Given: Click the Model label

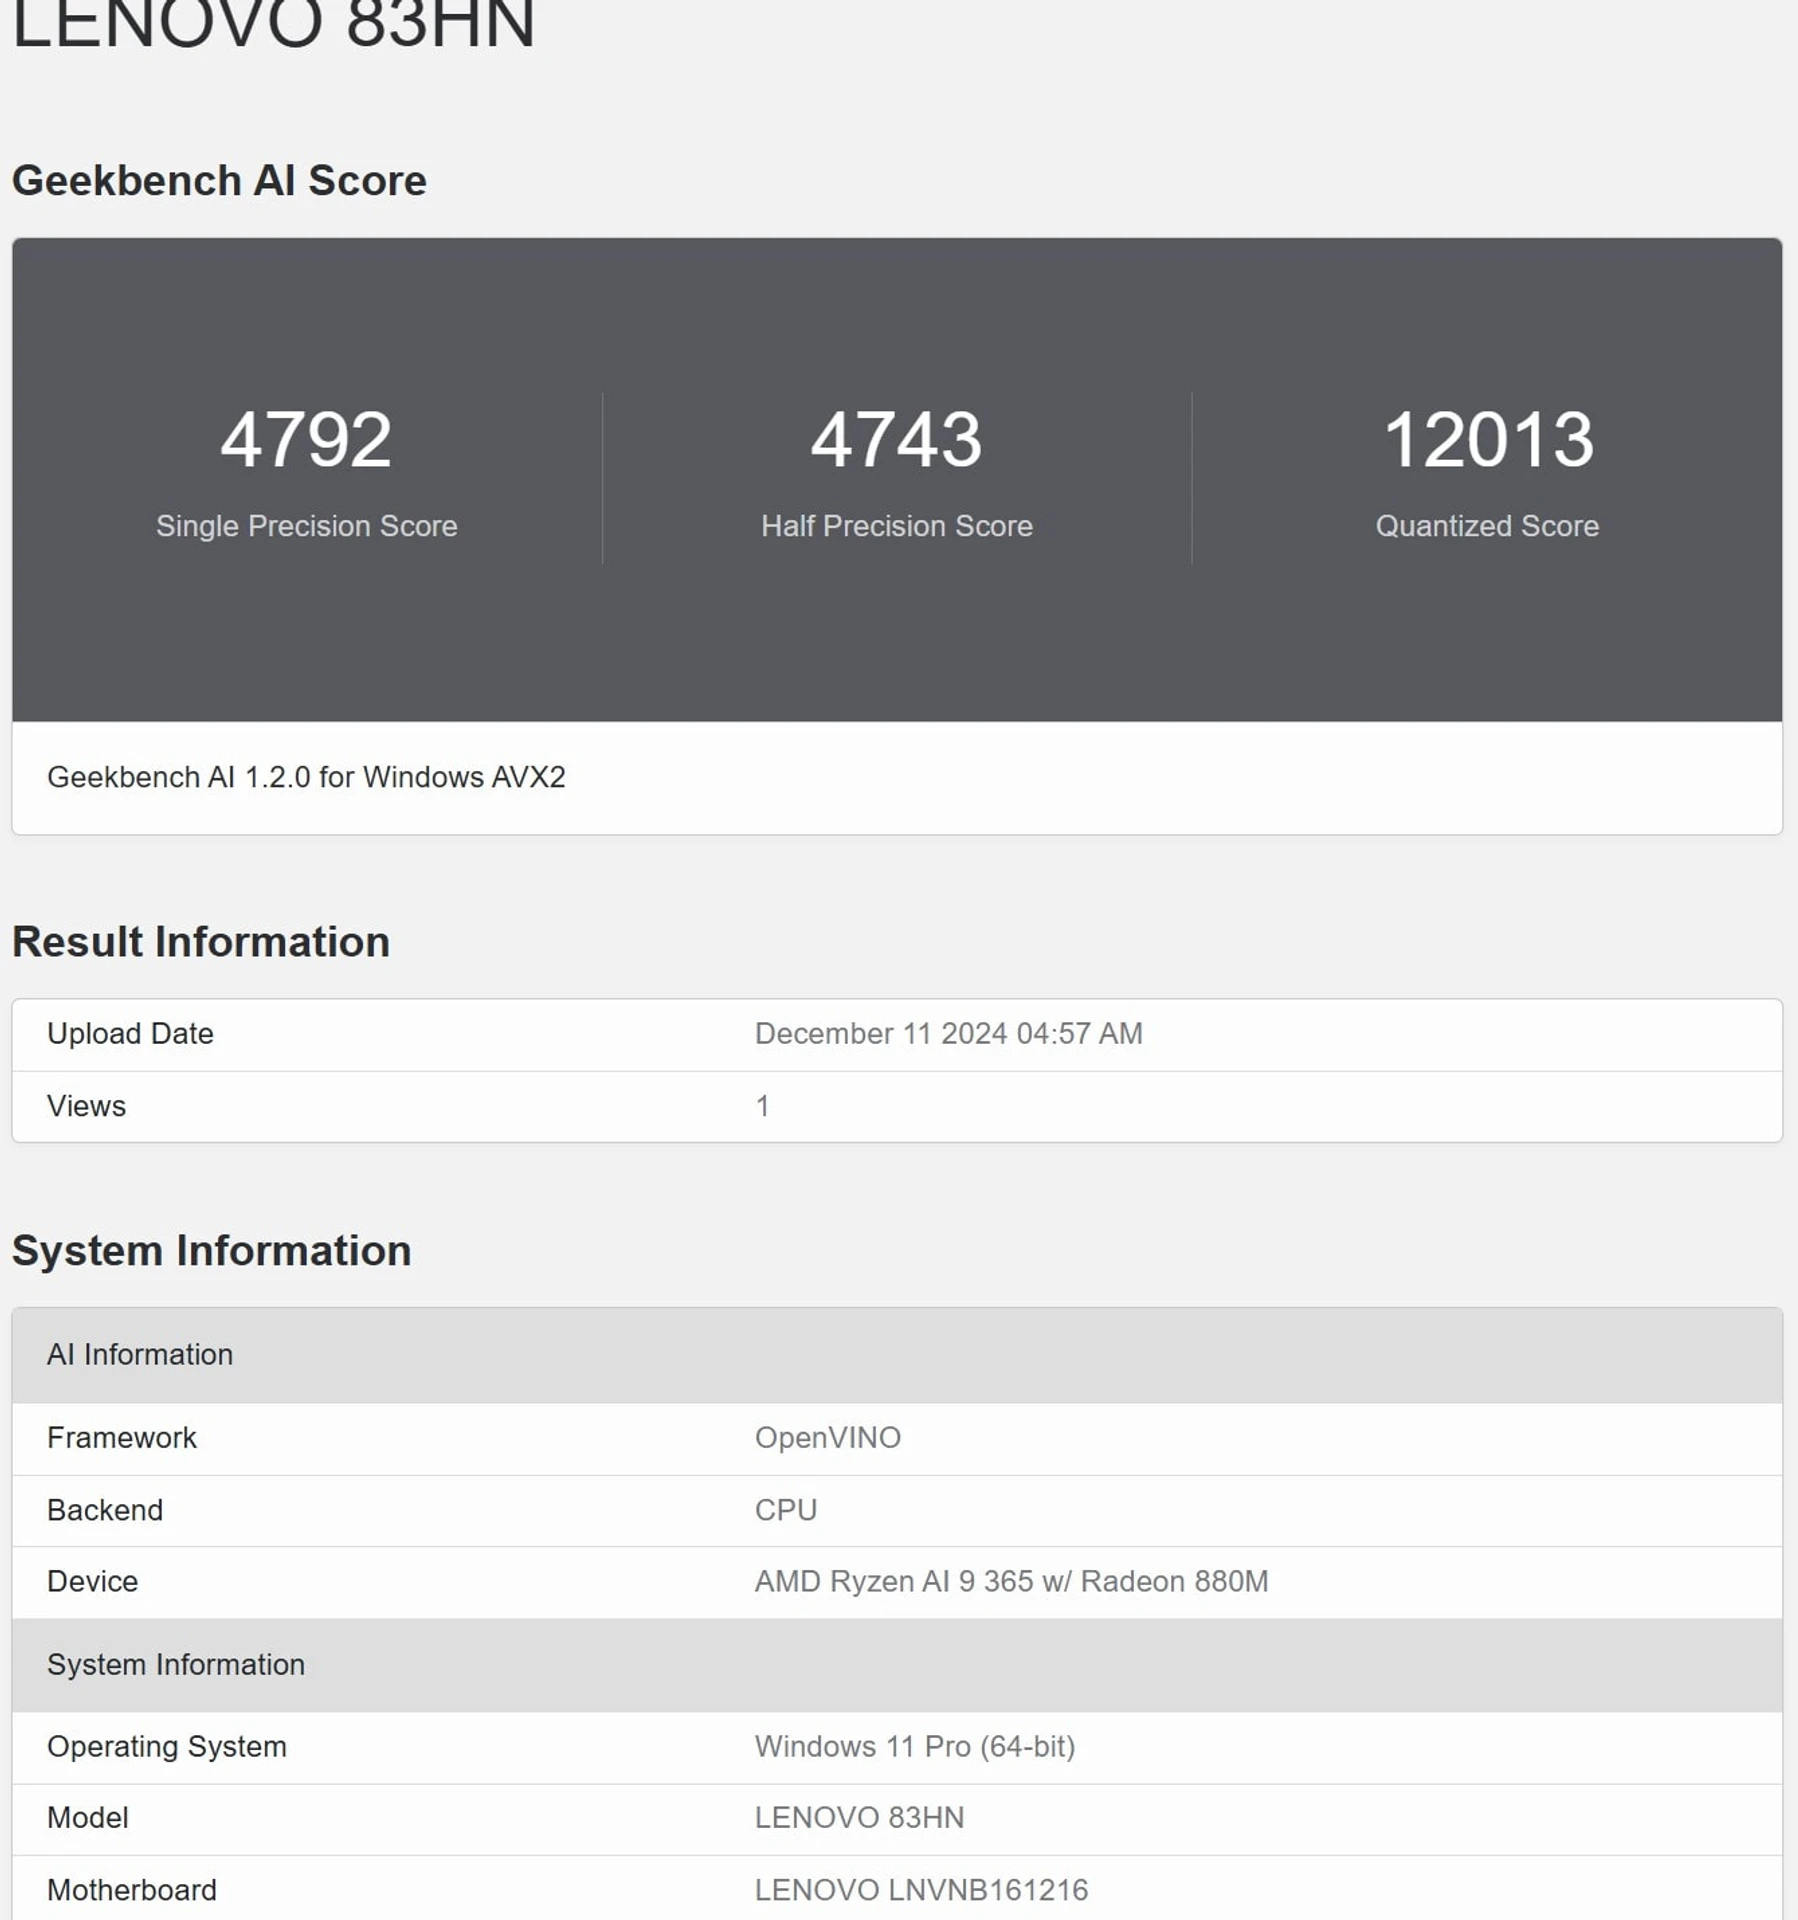Looking at the screenshot, I should [x=88, y=1817].
